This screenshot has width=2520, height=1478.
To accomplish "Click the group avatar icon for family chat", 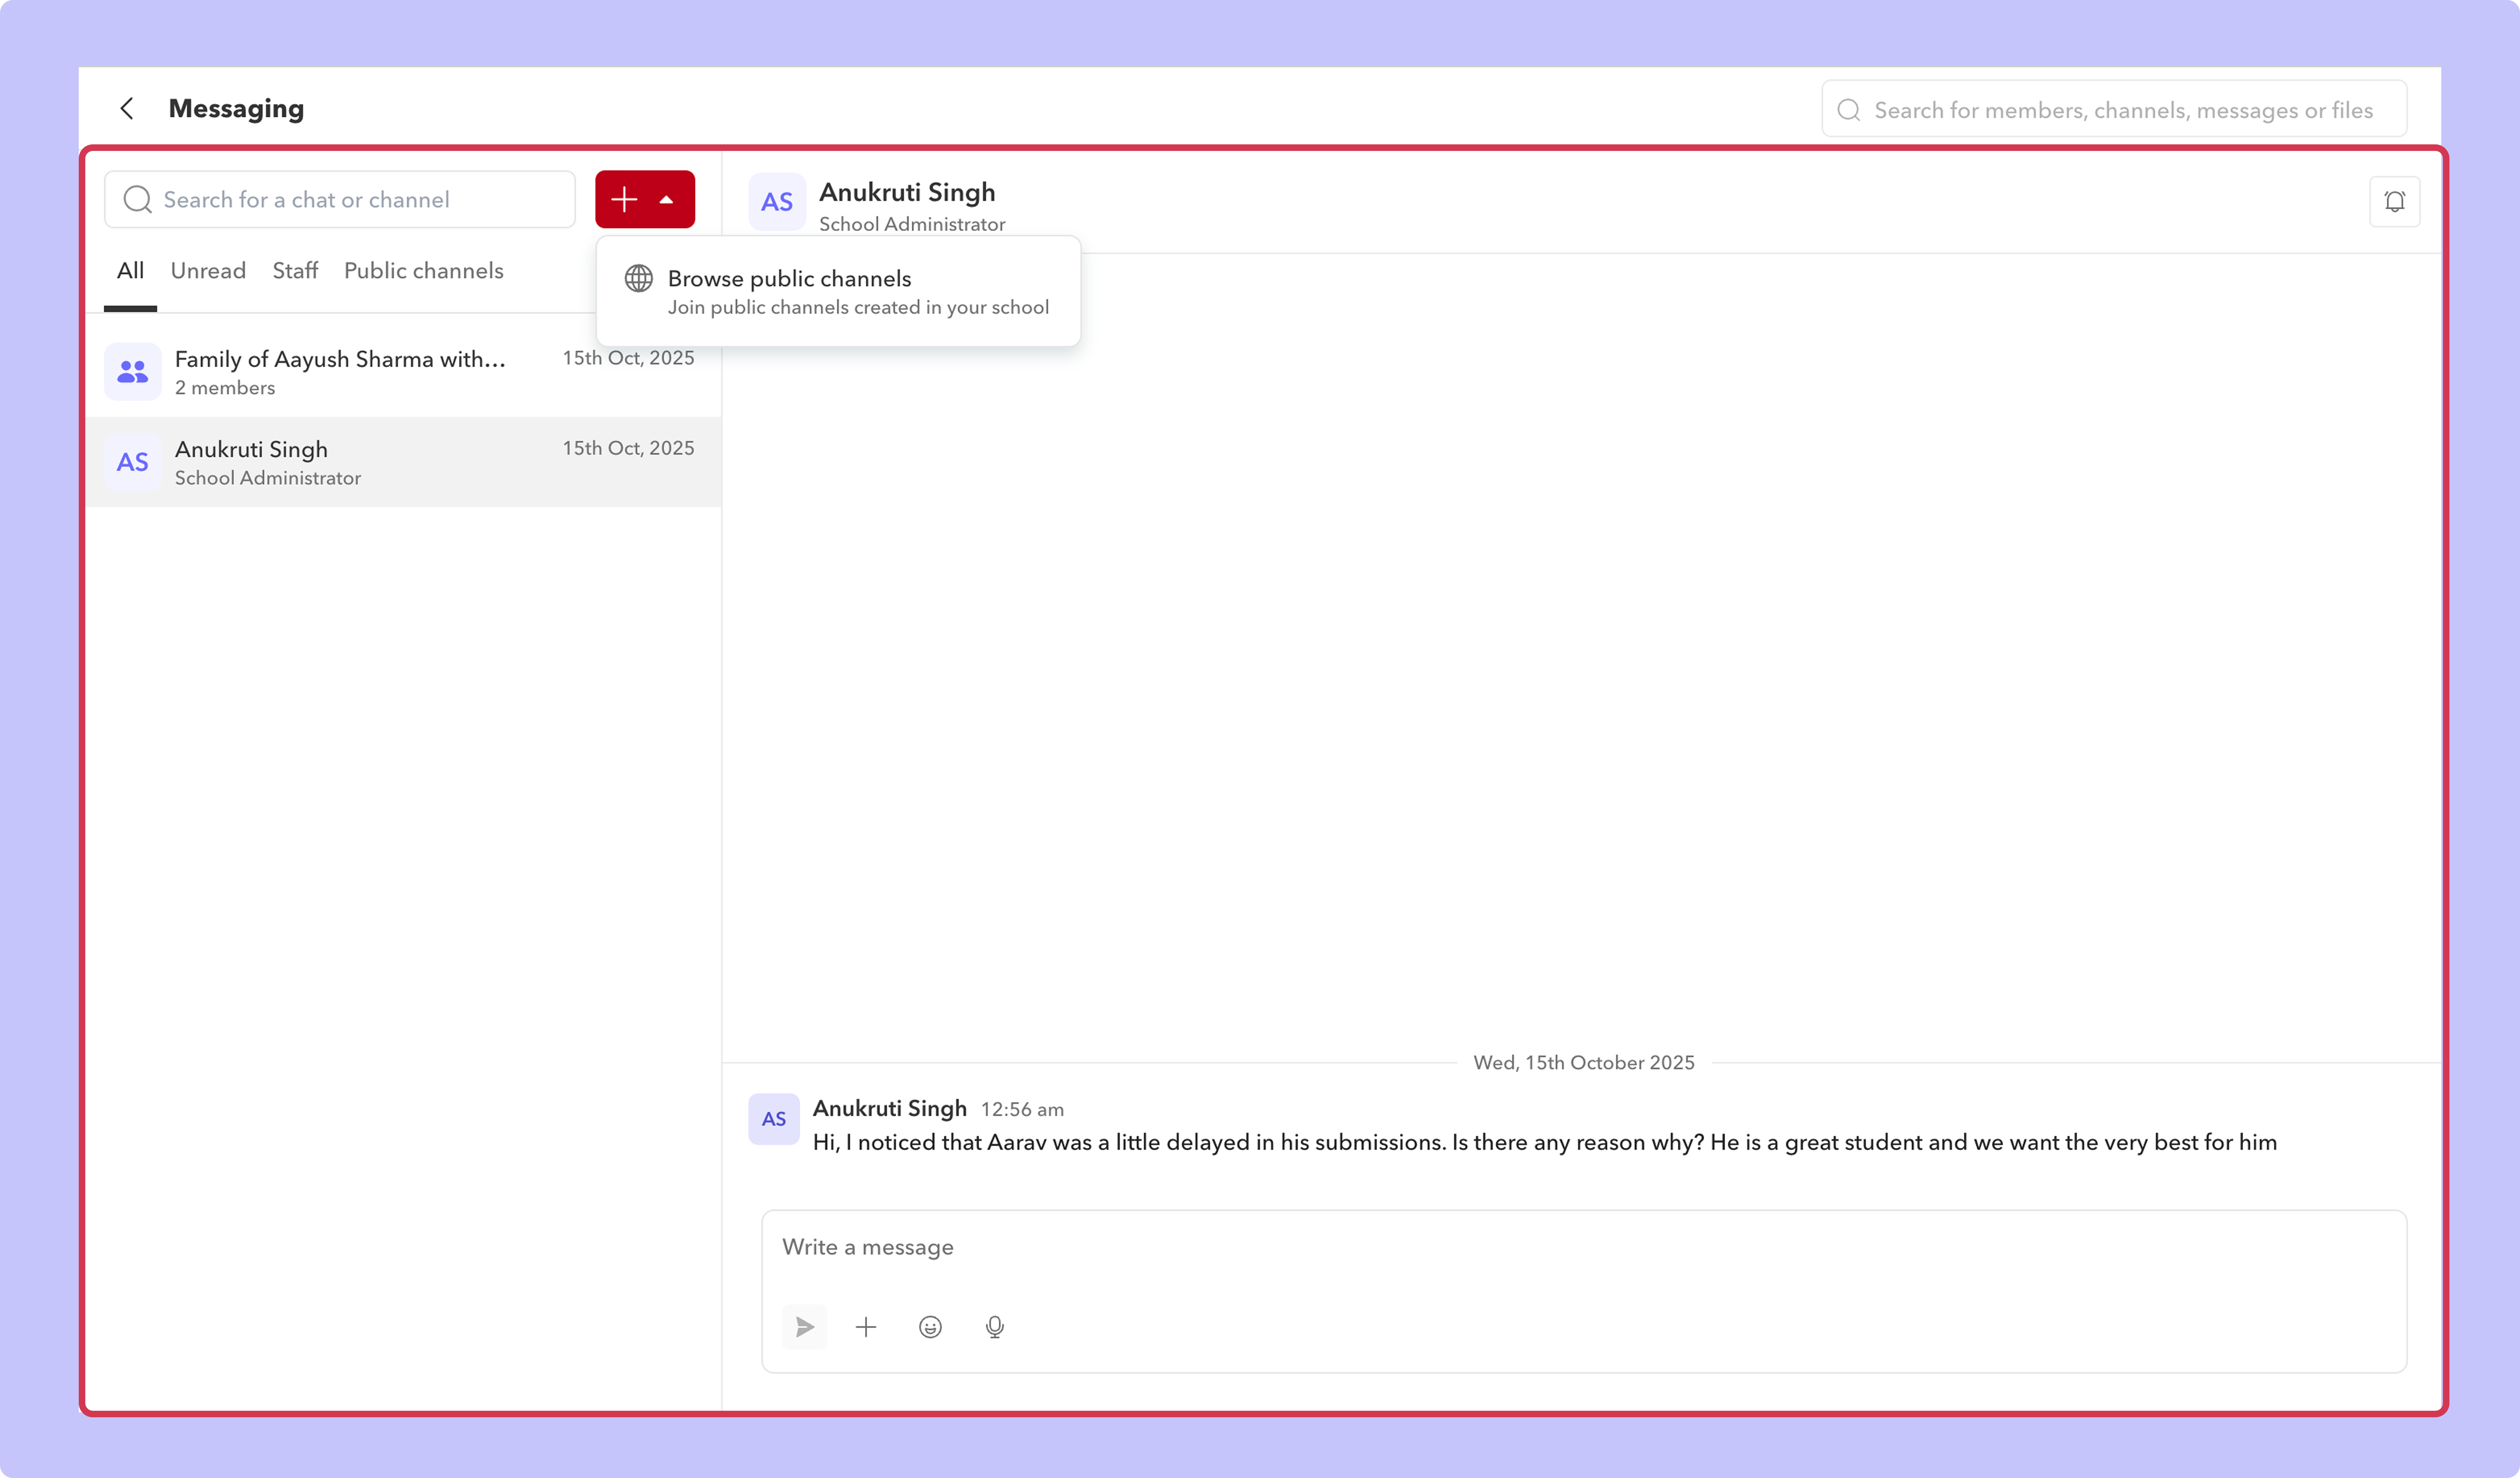I will click(133, 371).
